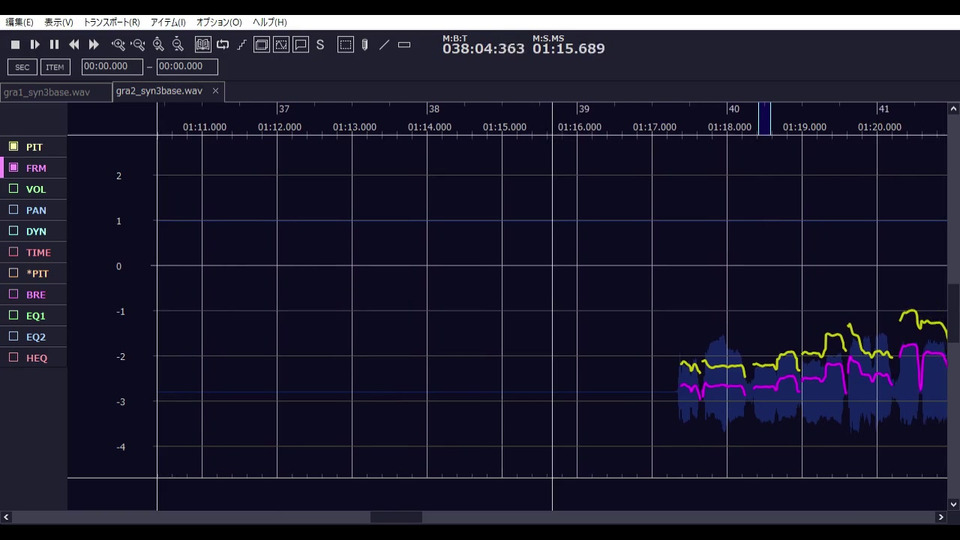
Task: Stop playback with the stop button
Action: [15, 45]
